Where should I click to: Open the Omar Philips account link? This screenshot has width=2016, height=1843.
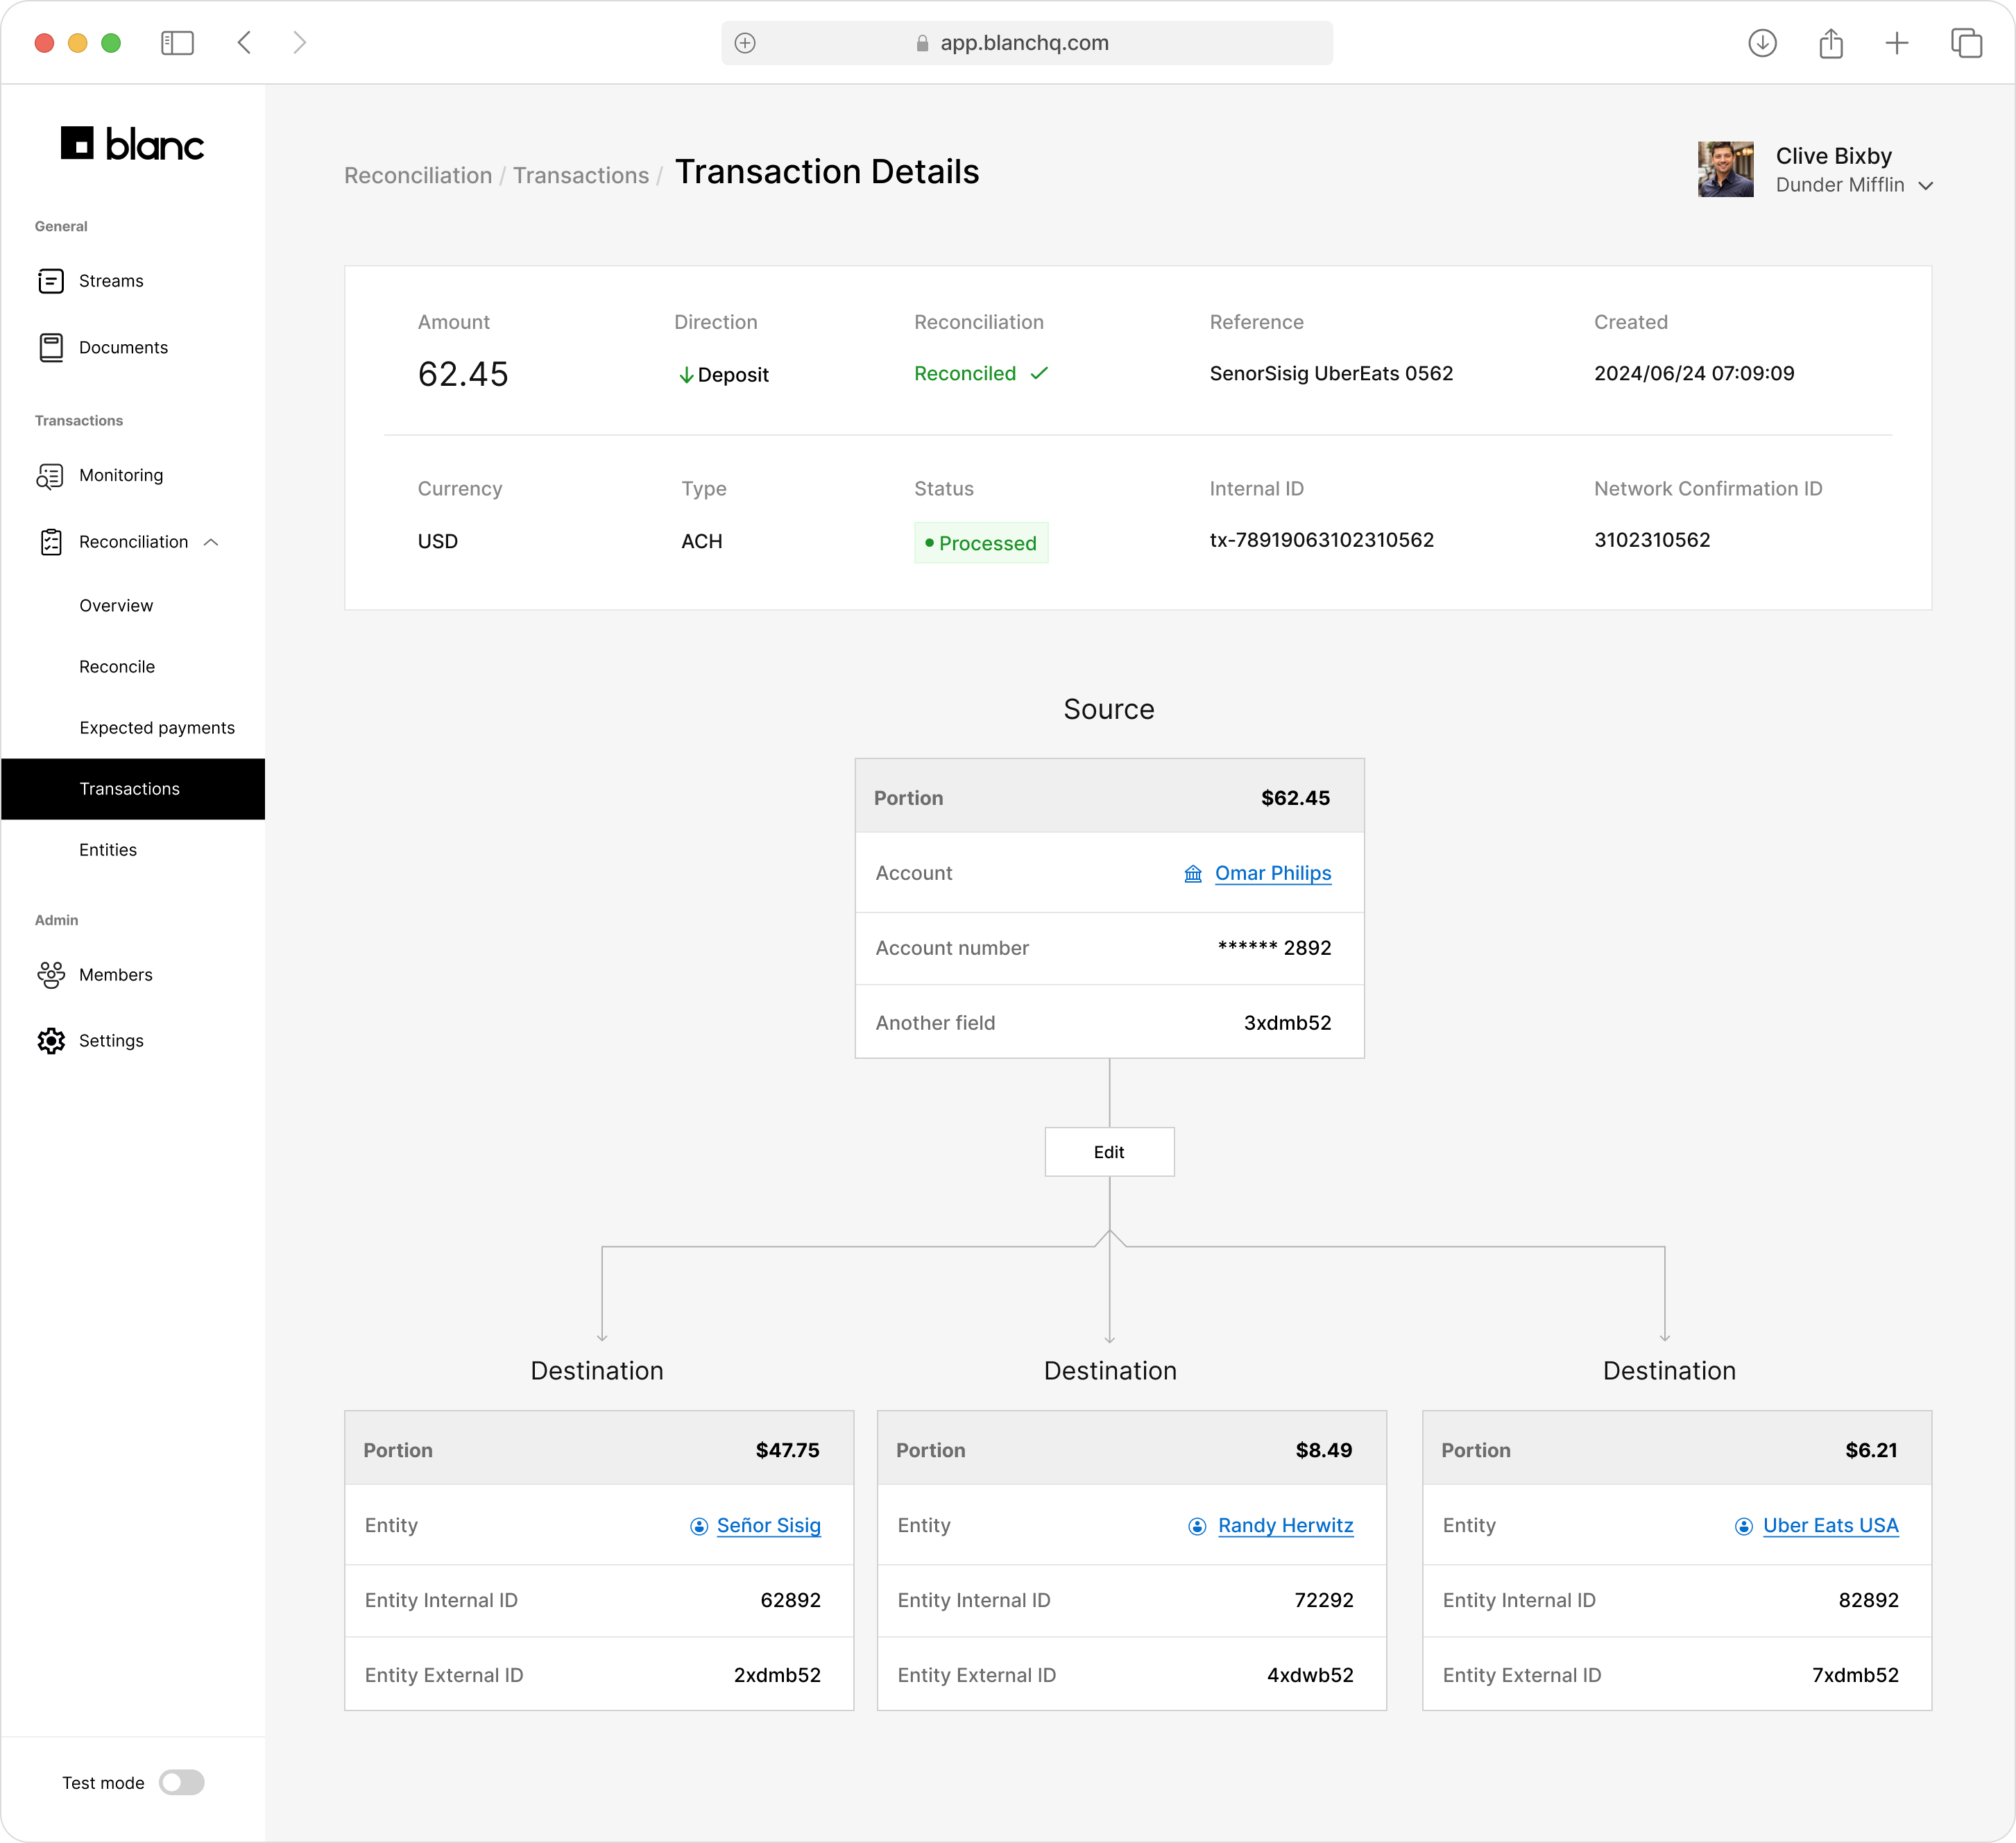coord(1272,873)
